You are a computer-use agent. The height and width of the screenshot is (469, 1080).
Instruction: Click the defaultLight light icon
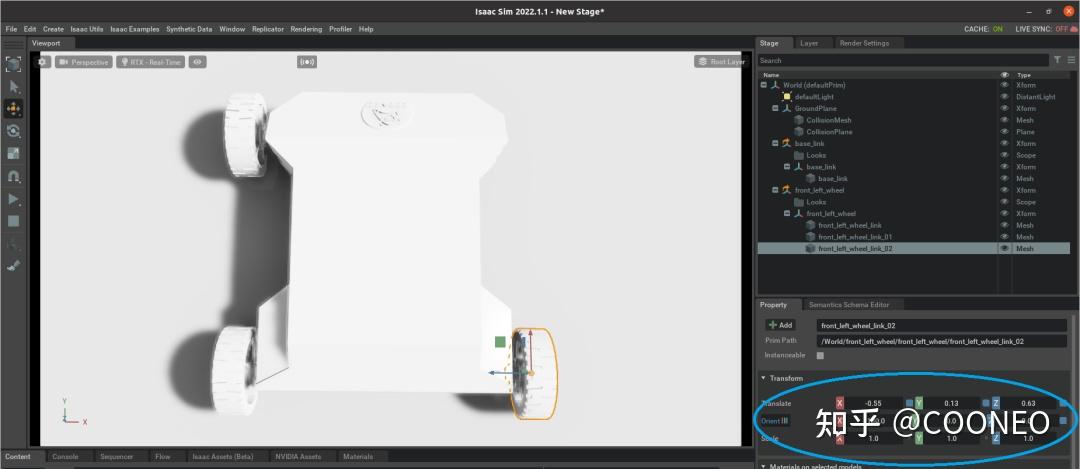click(787, 97)
